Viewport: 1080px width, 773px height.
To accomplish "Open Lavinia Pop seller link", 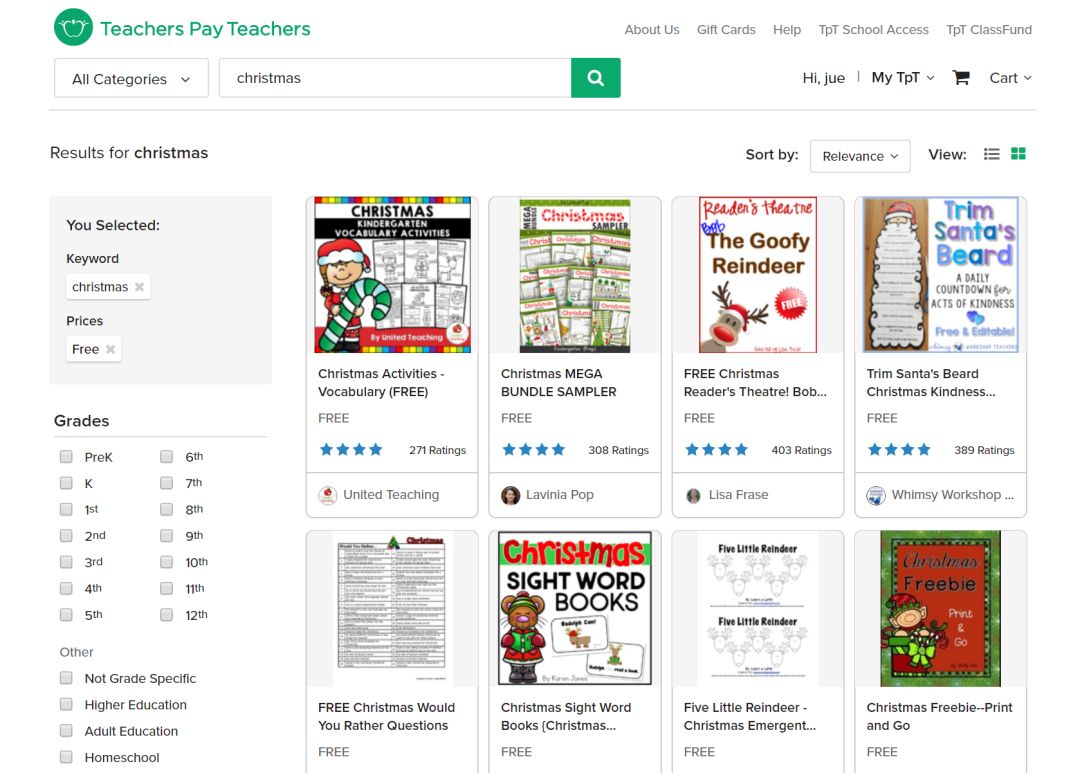I will 559,495.
